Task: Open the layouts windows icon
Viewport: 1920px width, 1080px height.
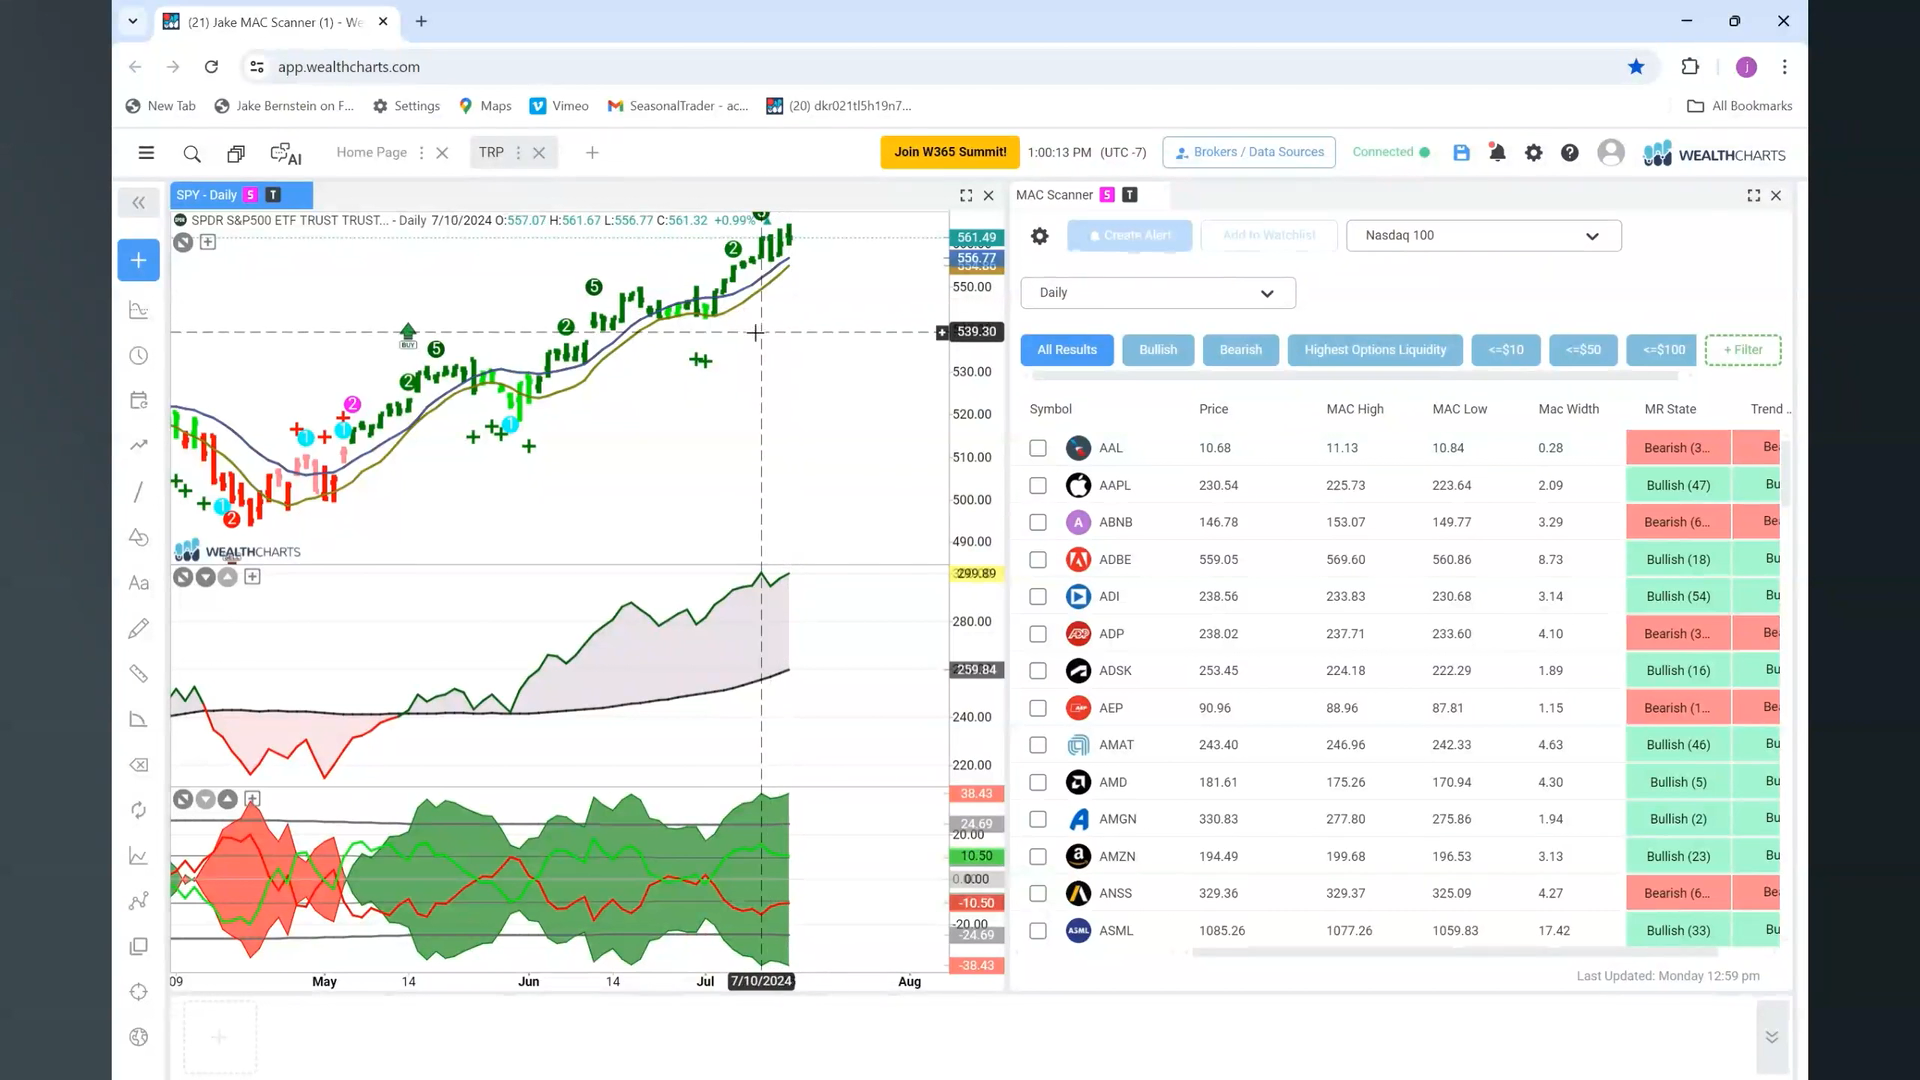Action: (x=236, y=153)
